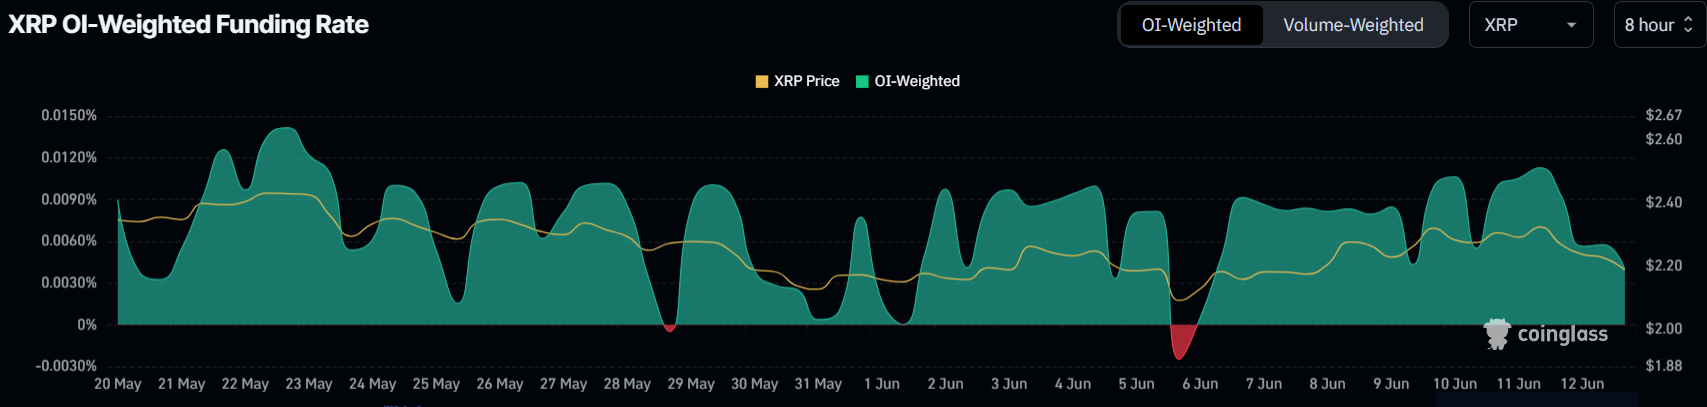
Task: Click the 31 May date label
Action: [x=818, y=384]
